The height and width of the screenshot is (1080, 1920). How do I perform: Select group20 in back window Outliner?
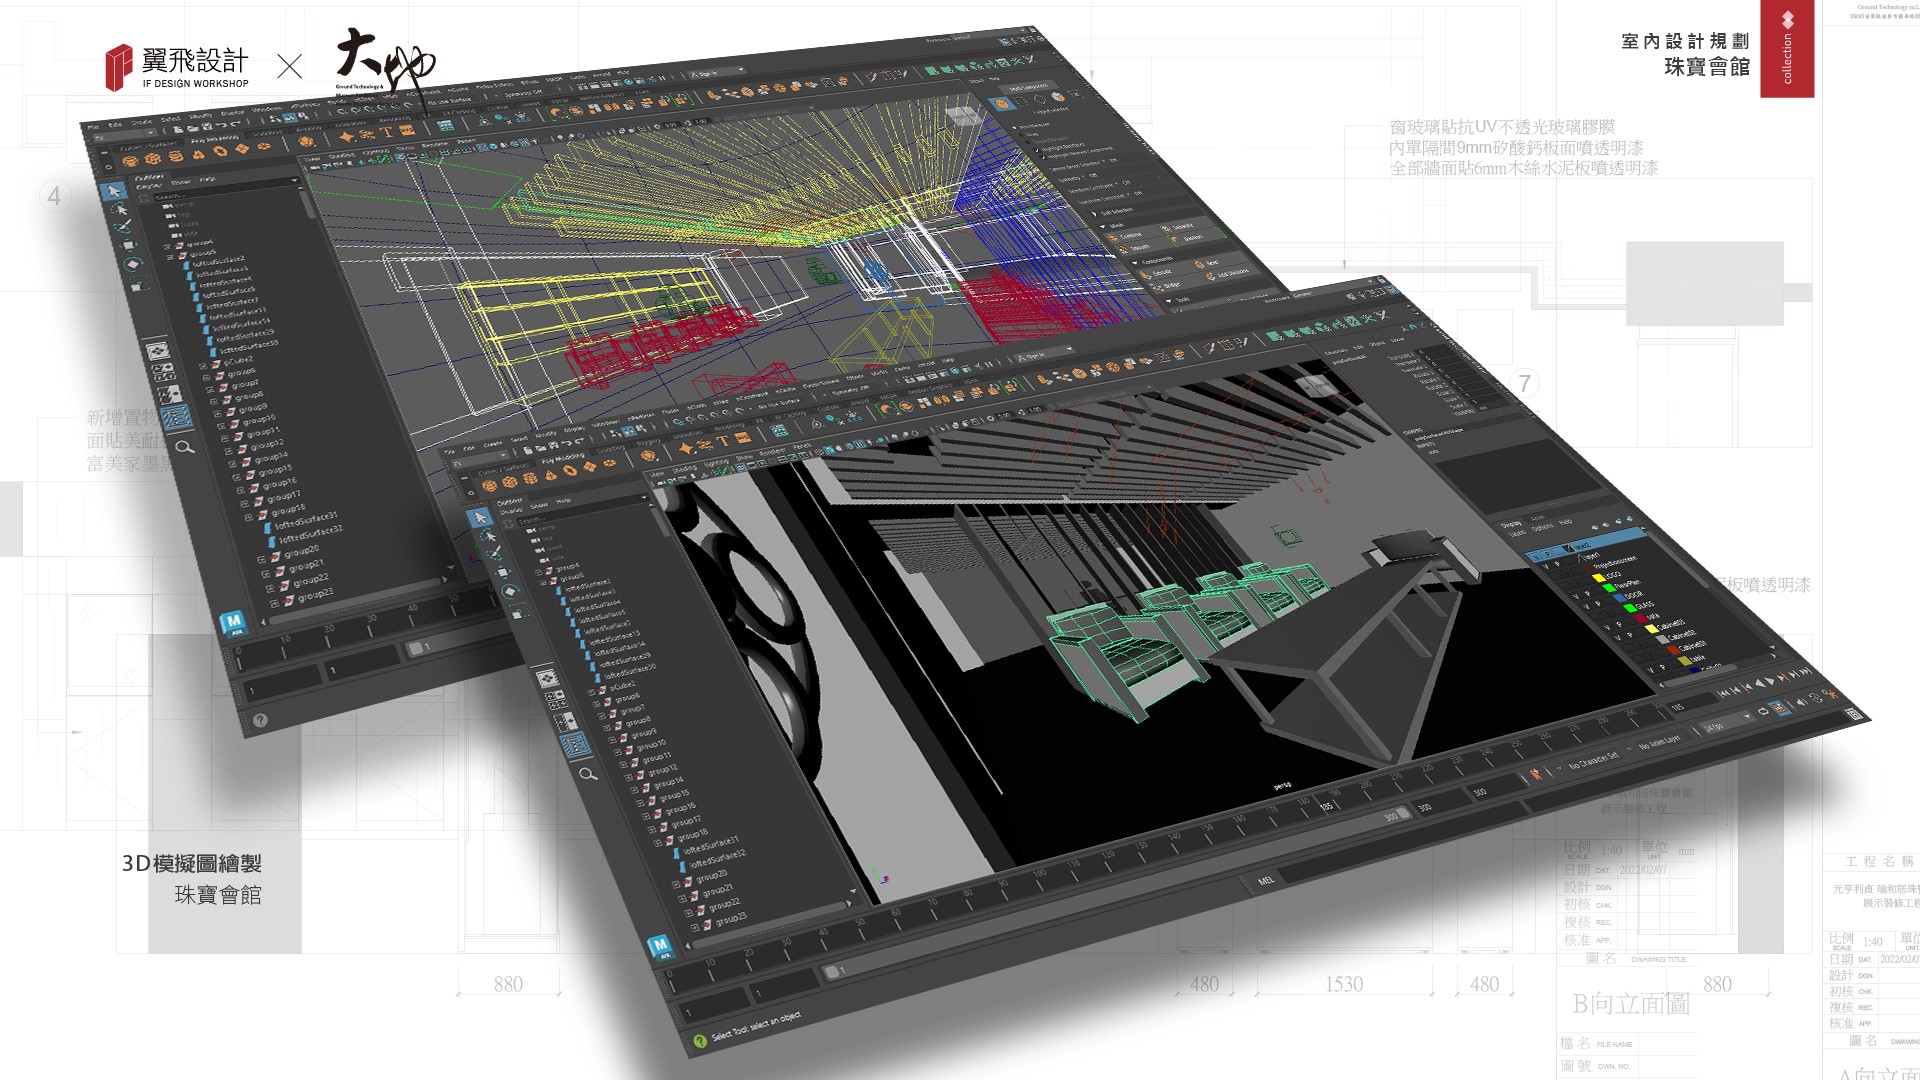click(301, 551)
